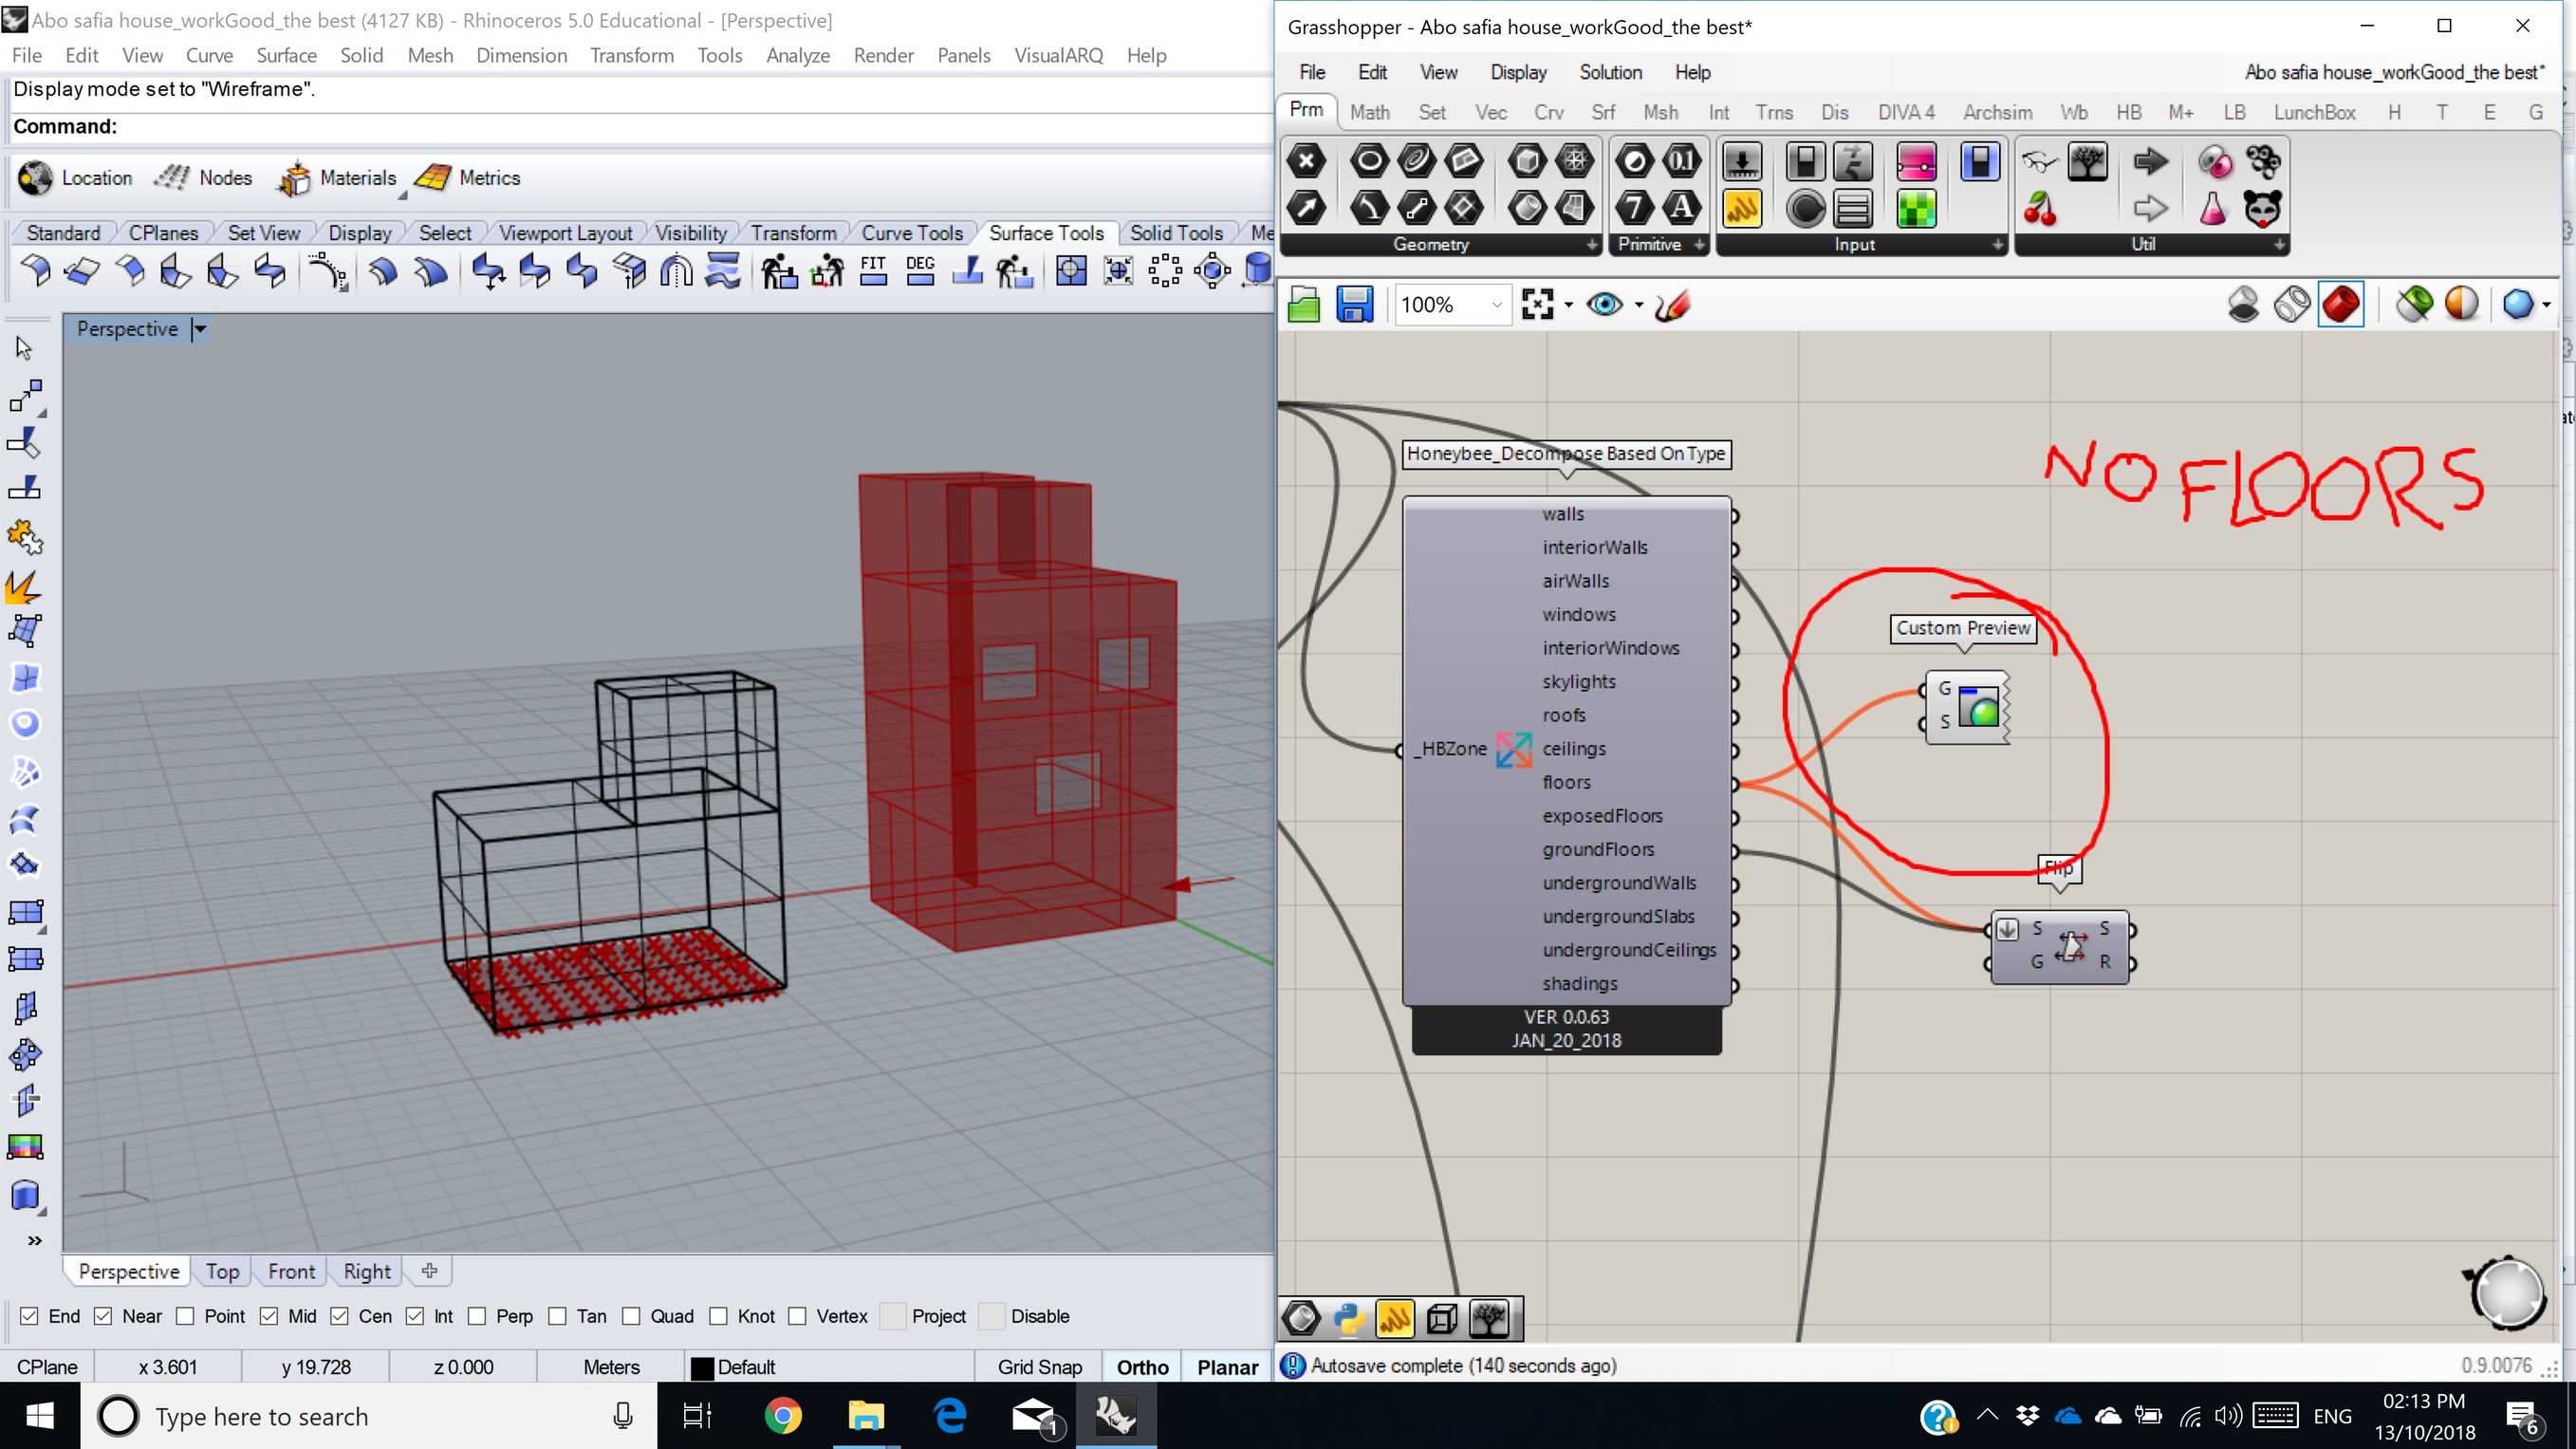Screen dimensions: 2576x1449
Task: Enable the Point osnap checkbox
Action: click(x=185, y=1316)
